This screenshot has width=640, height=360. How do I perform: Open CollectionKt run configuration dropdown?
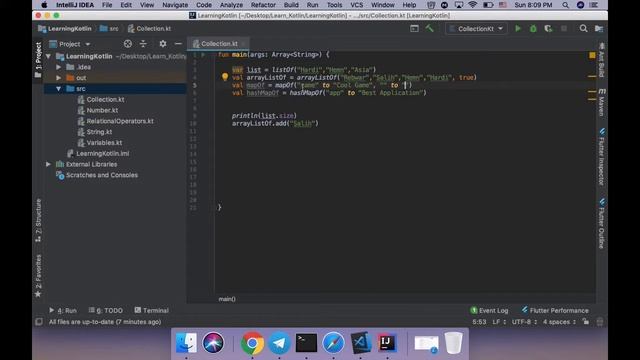476,29
